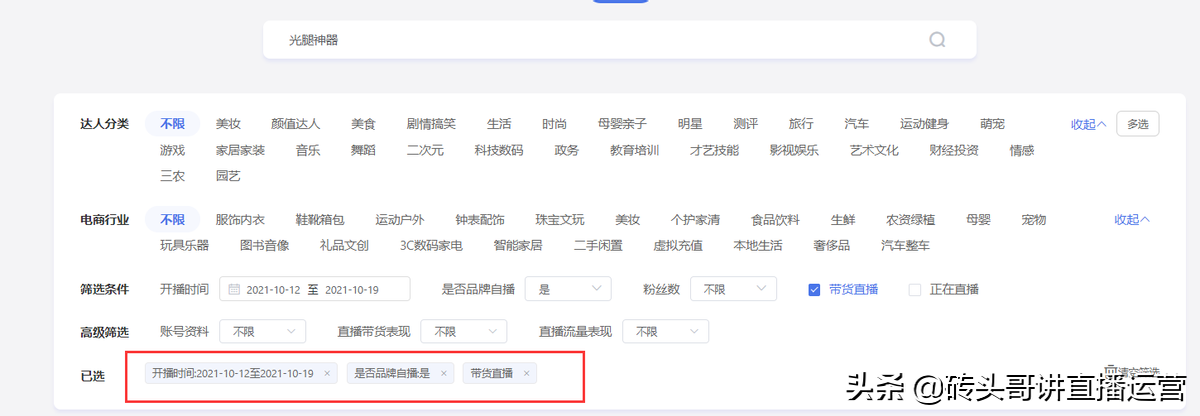
Task: Collapse the 电商行业 section via 收起
Action: (1132, 220)
